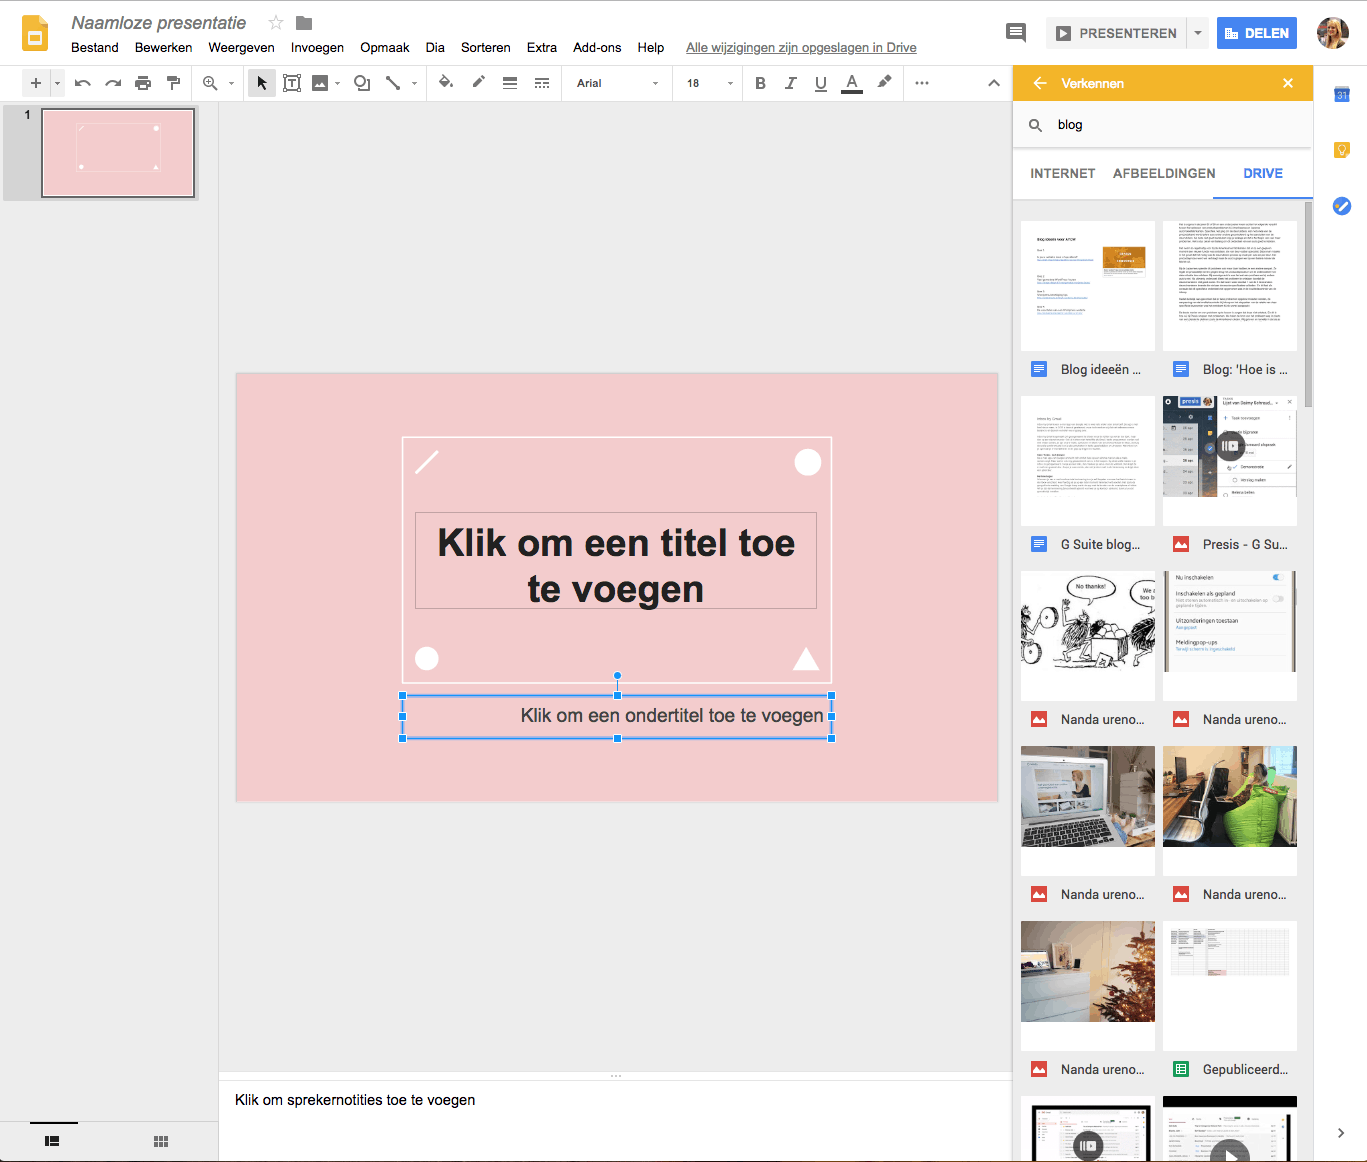
Task: Select the Line tool
Action: [x=392, y=83]
